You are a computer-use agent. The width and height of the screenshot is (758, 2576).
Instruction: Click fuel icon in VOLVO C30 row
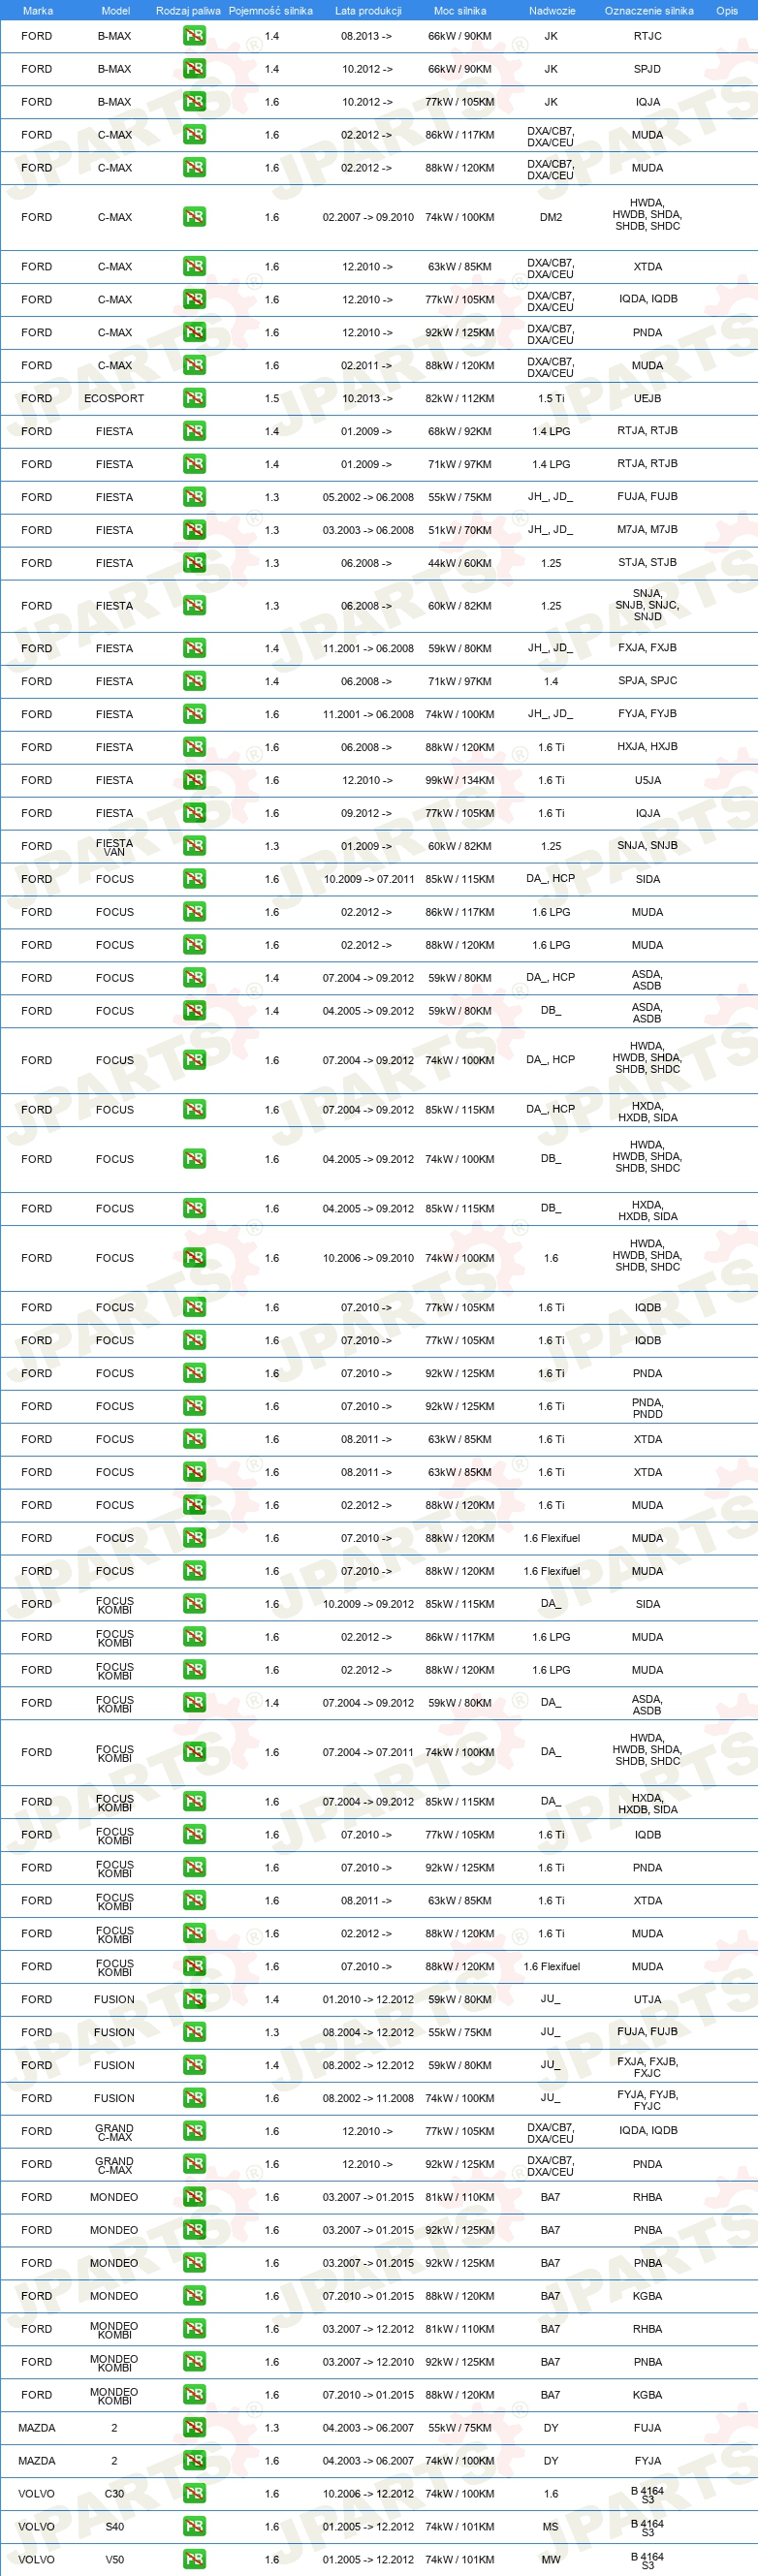click(x=194, y=2494)
